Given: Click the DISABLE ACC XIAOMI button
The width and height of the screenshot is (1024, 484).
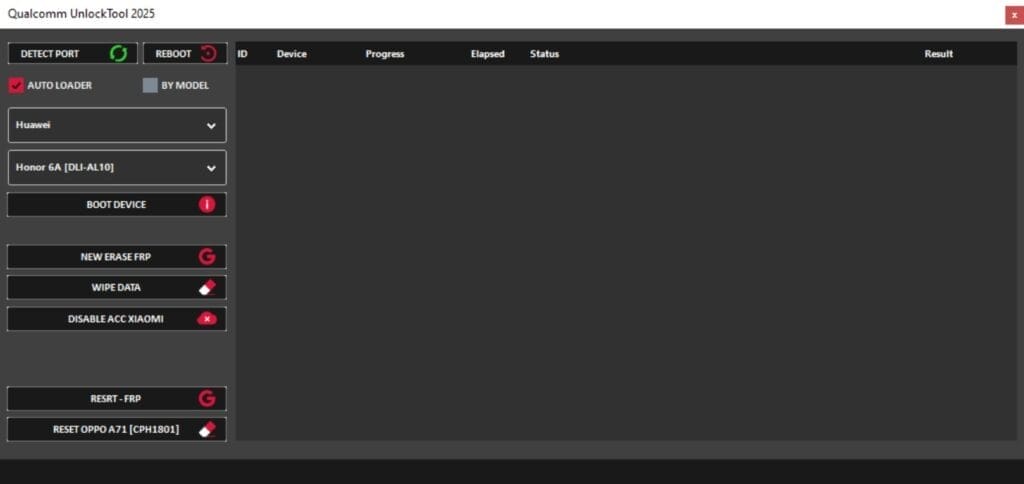Looking at the screenshot, I should coord(115,319).
